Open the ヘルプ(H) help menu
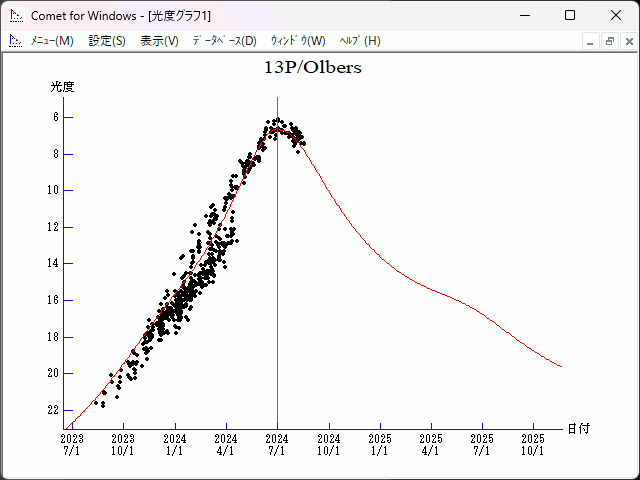Viewport: 640px width, 480px height. click(360, 41)
